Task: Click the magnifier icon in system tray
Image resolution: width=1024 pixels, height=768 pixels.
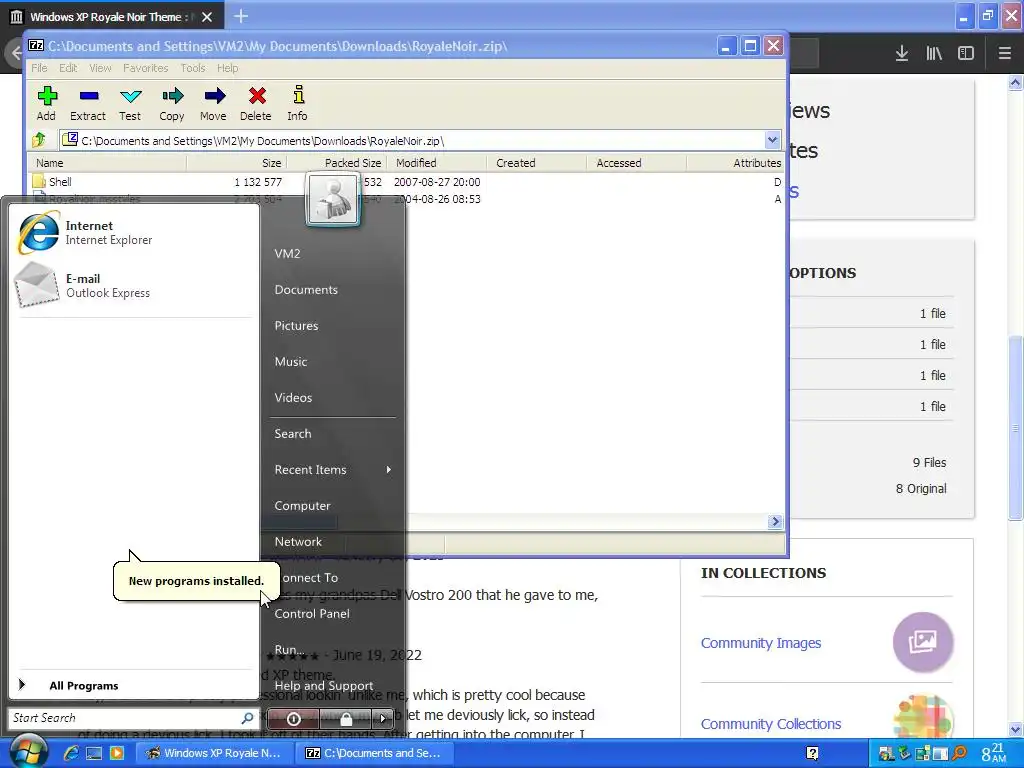Action: [x=959, y=754]
